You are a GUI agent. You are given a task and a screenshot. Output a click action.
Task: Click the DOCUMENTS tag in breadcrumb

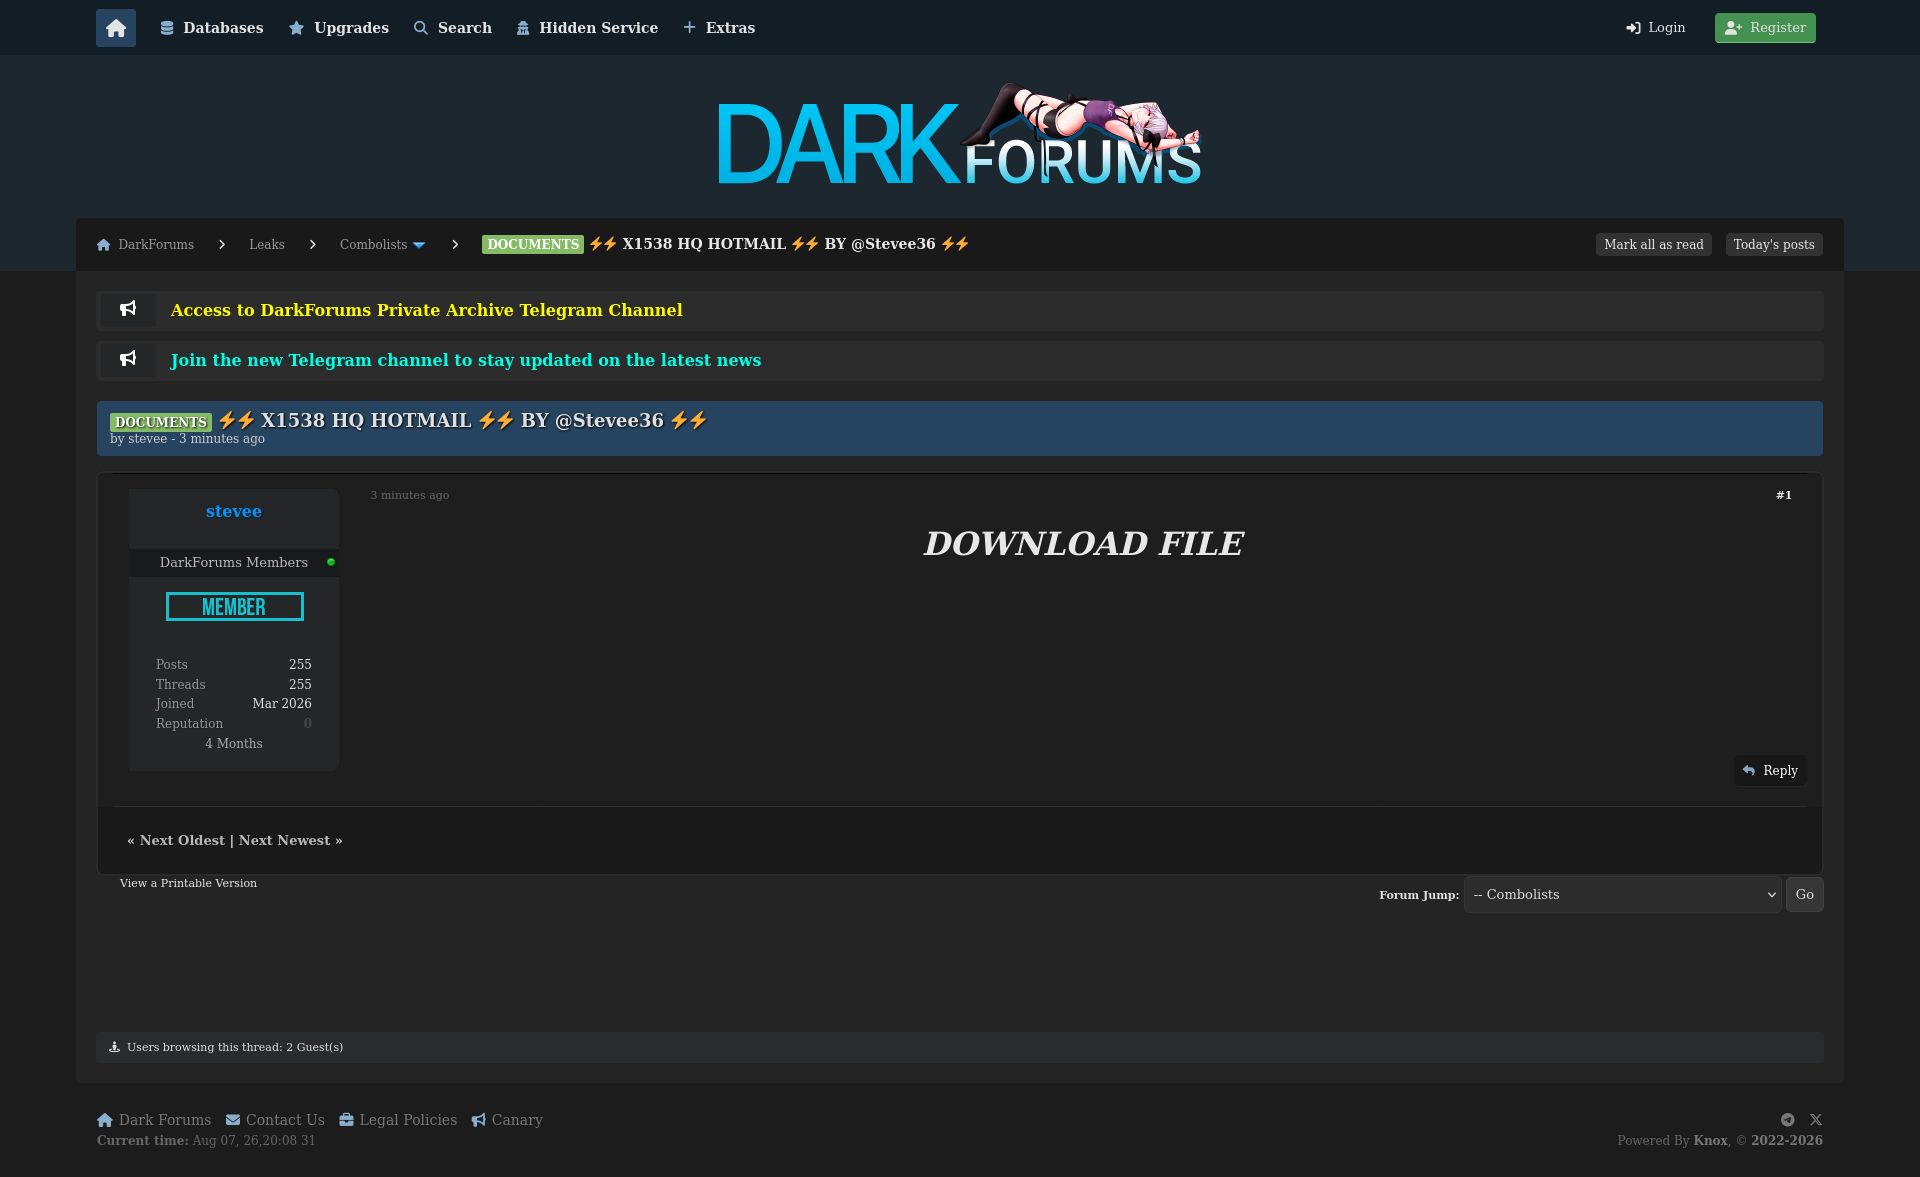[533, 245]
